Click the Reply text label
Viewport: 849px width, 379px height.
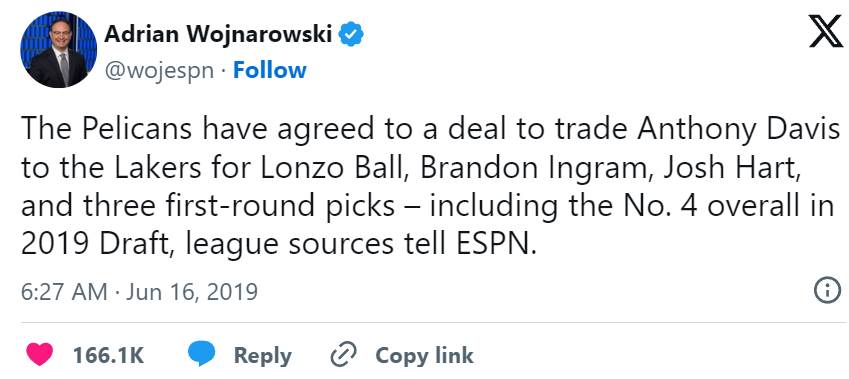263,356
